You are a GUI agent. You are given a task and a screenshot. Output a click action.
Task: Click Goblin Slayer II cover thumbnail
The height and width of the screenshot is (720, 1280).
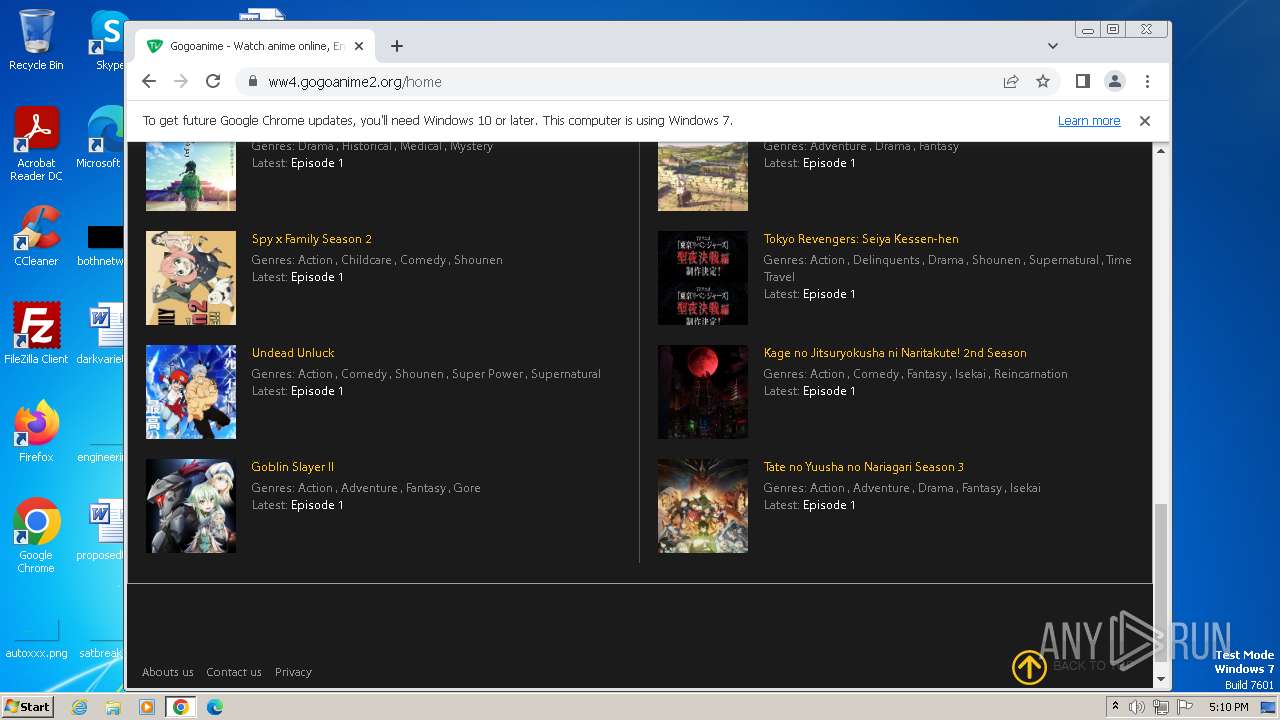[191, 506]
